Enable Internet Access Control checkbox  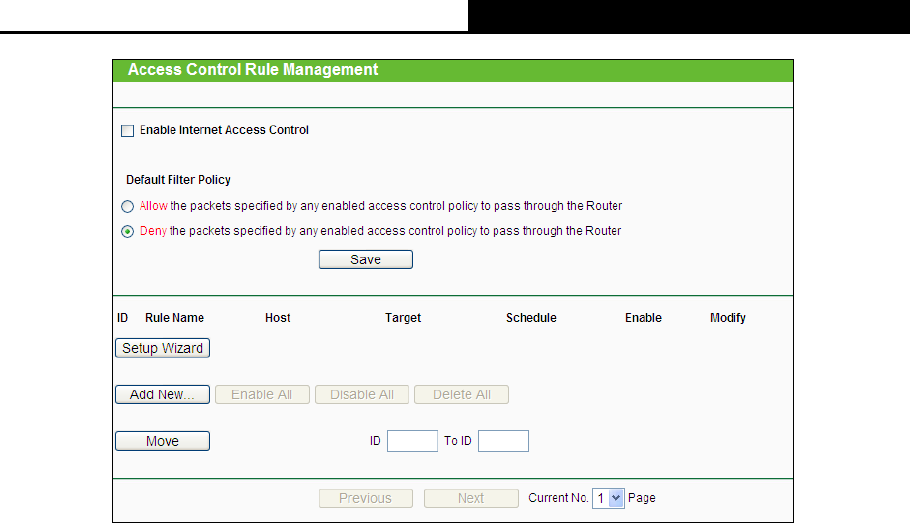(x=128, y=131)
